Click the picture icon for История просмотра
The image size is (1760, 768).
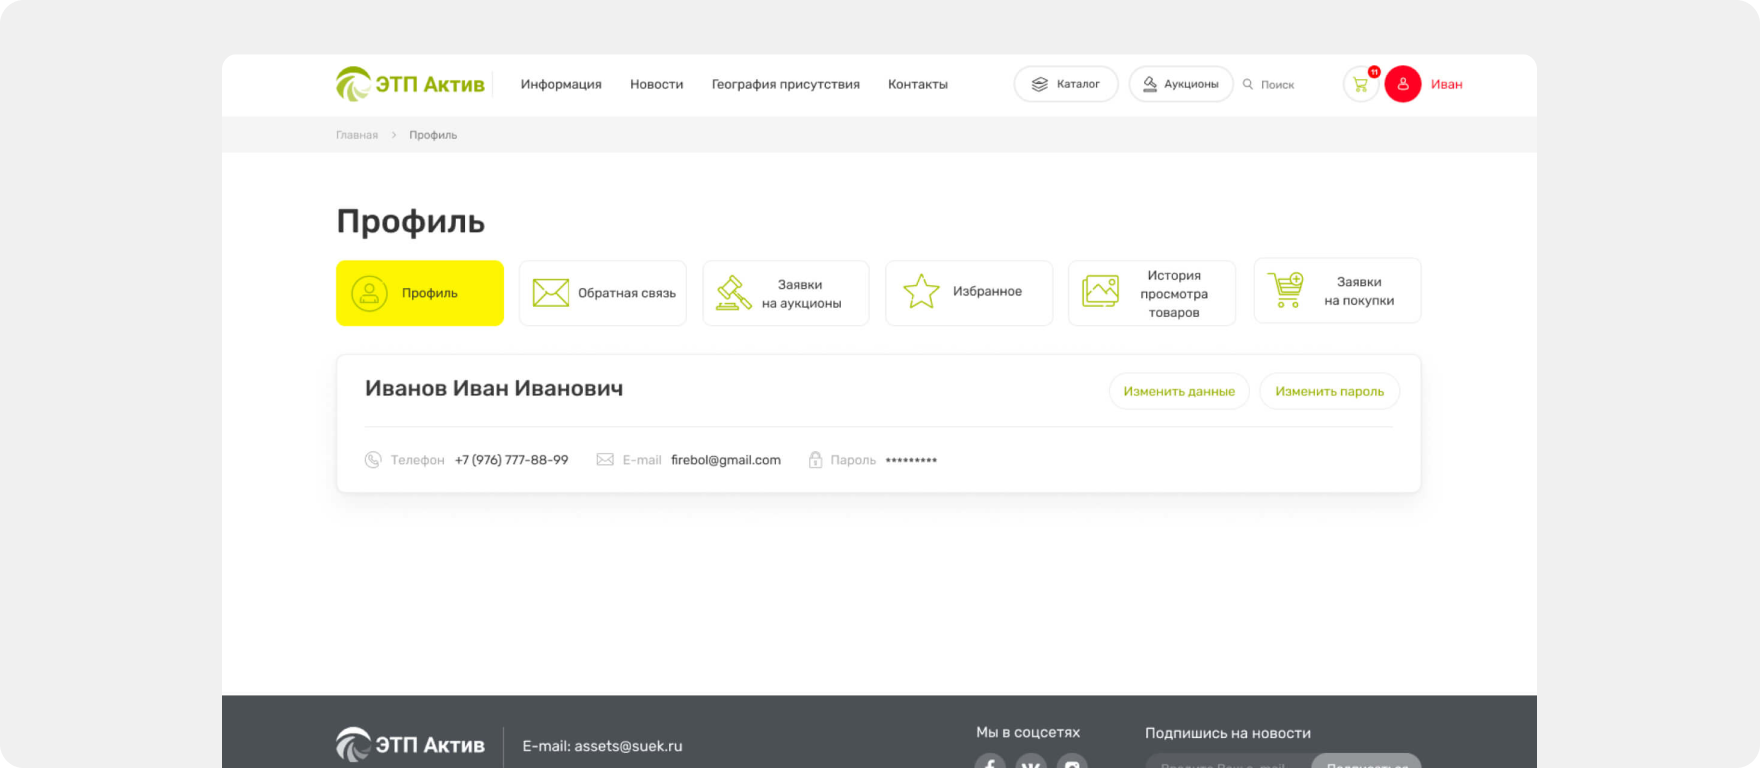tap(1100, 292)
